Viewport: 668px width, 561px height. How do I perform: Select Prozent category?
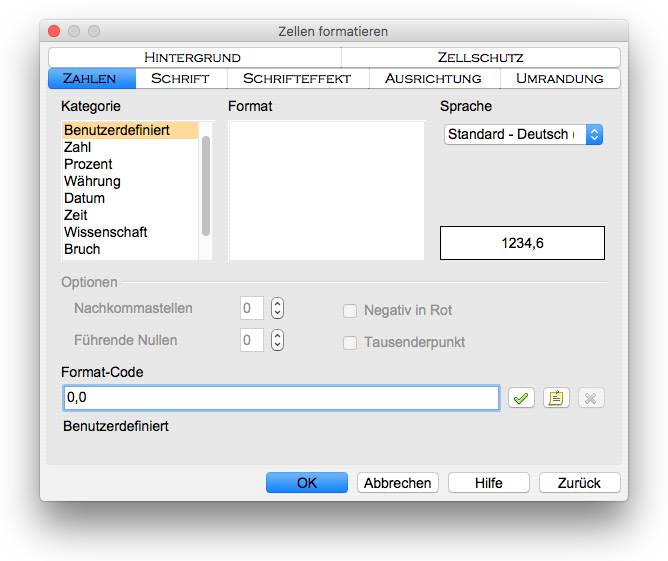pos(130,164)
